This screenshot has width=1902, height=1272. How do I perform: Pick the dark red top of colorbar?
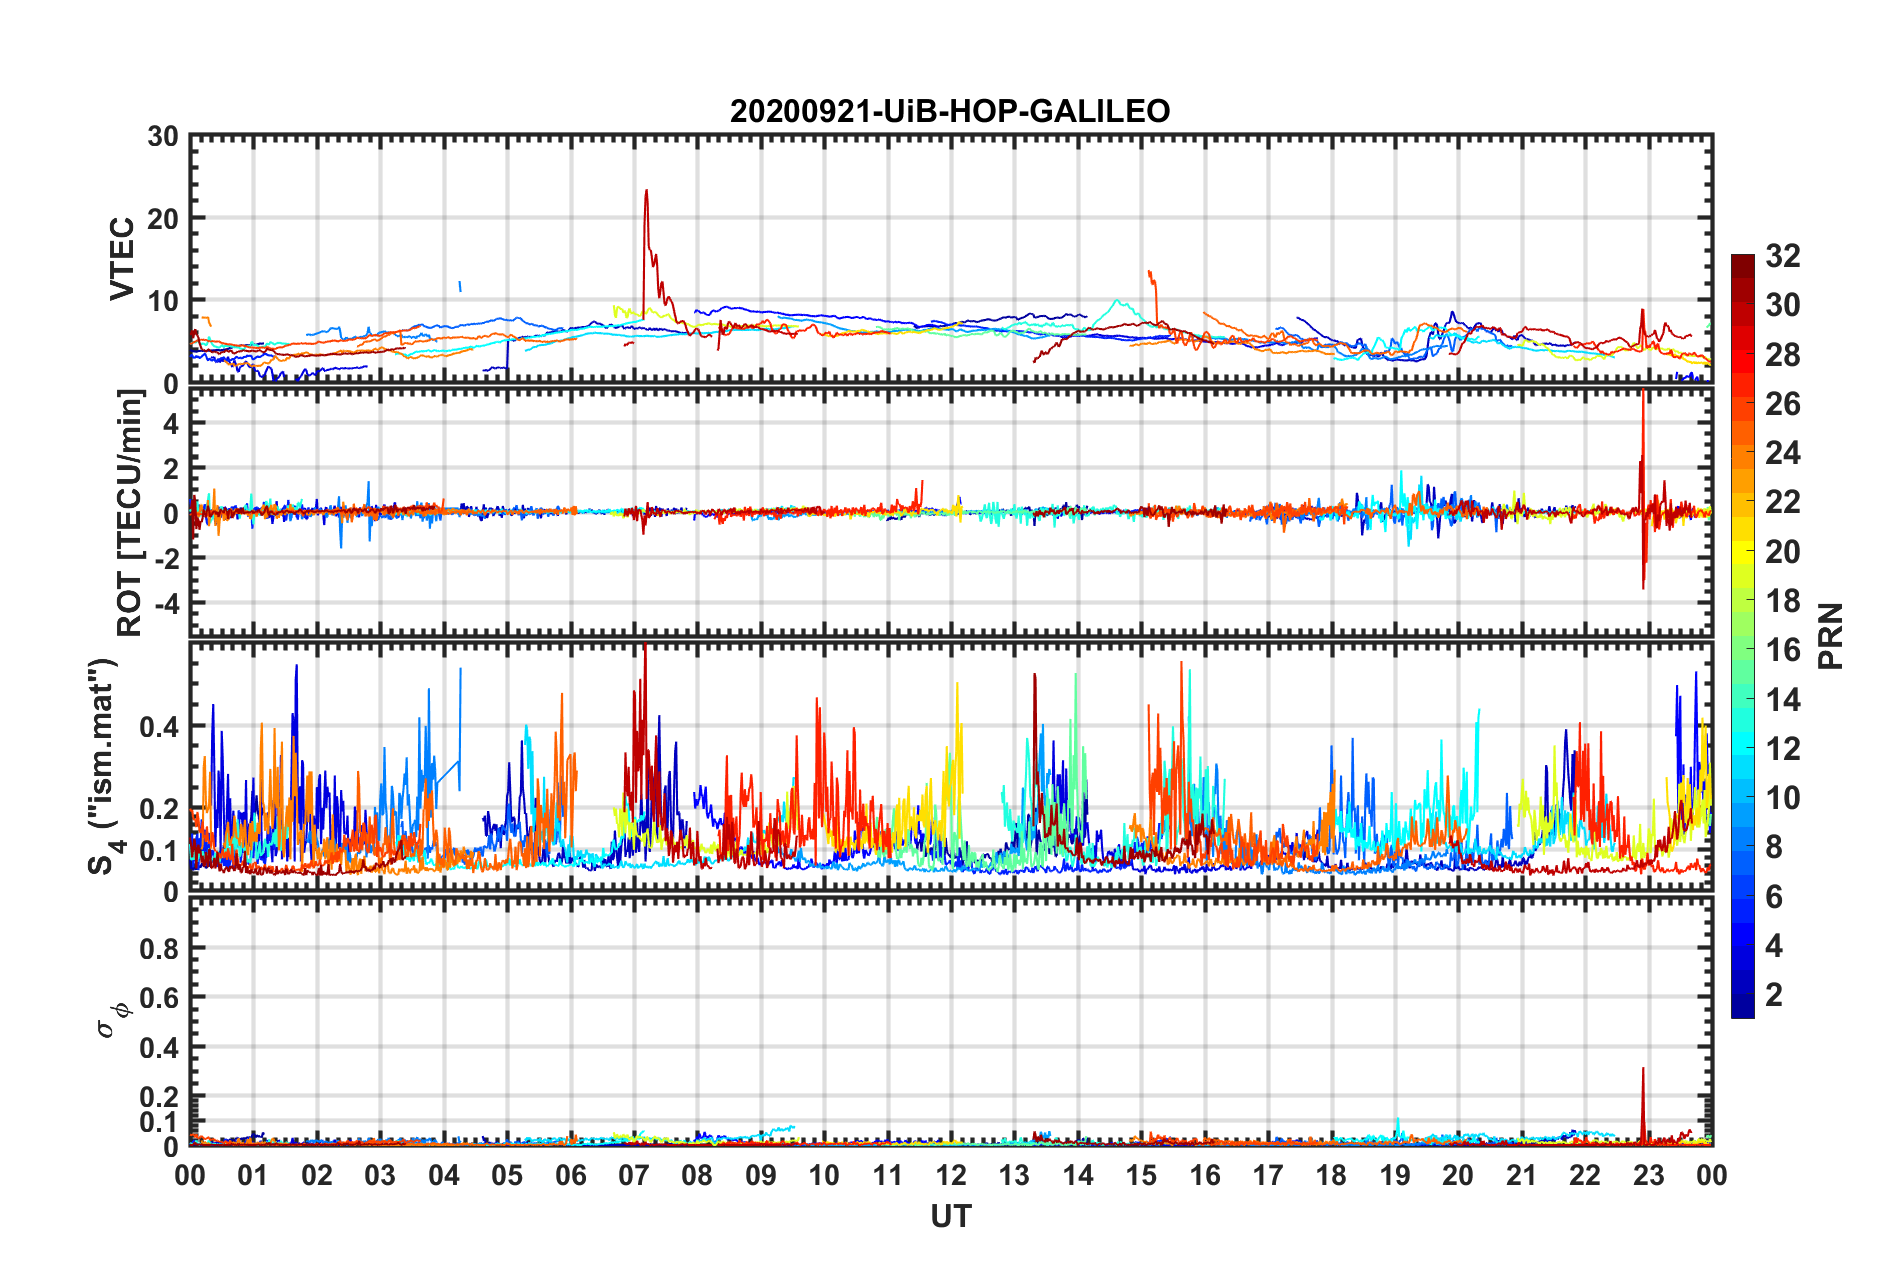pyautogui.click(x=1743, y=262)
